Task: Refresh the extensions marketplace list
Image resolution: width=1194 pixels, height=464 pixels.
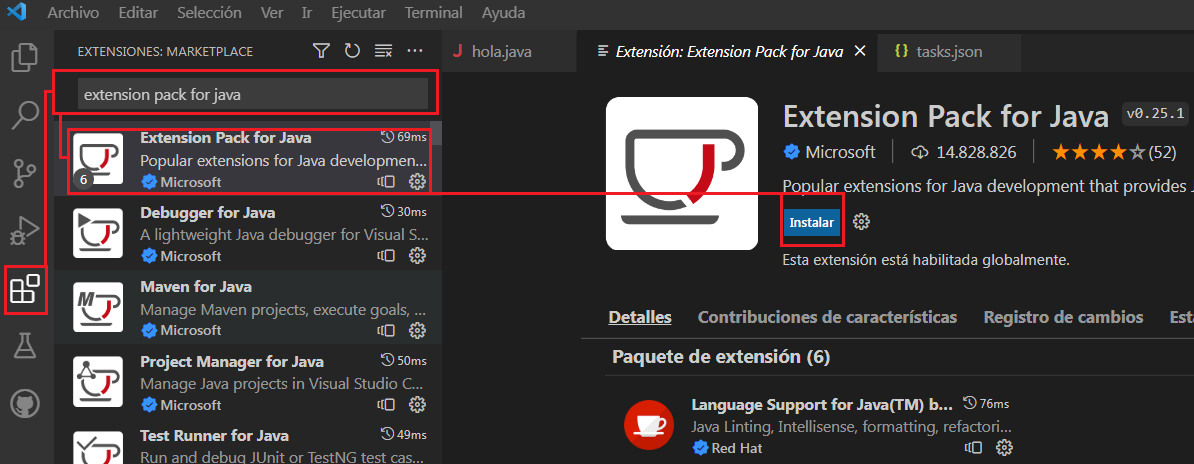Action: [352, 51]
